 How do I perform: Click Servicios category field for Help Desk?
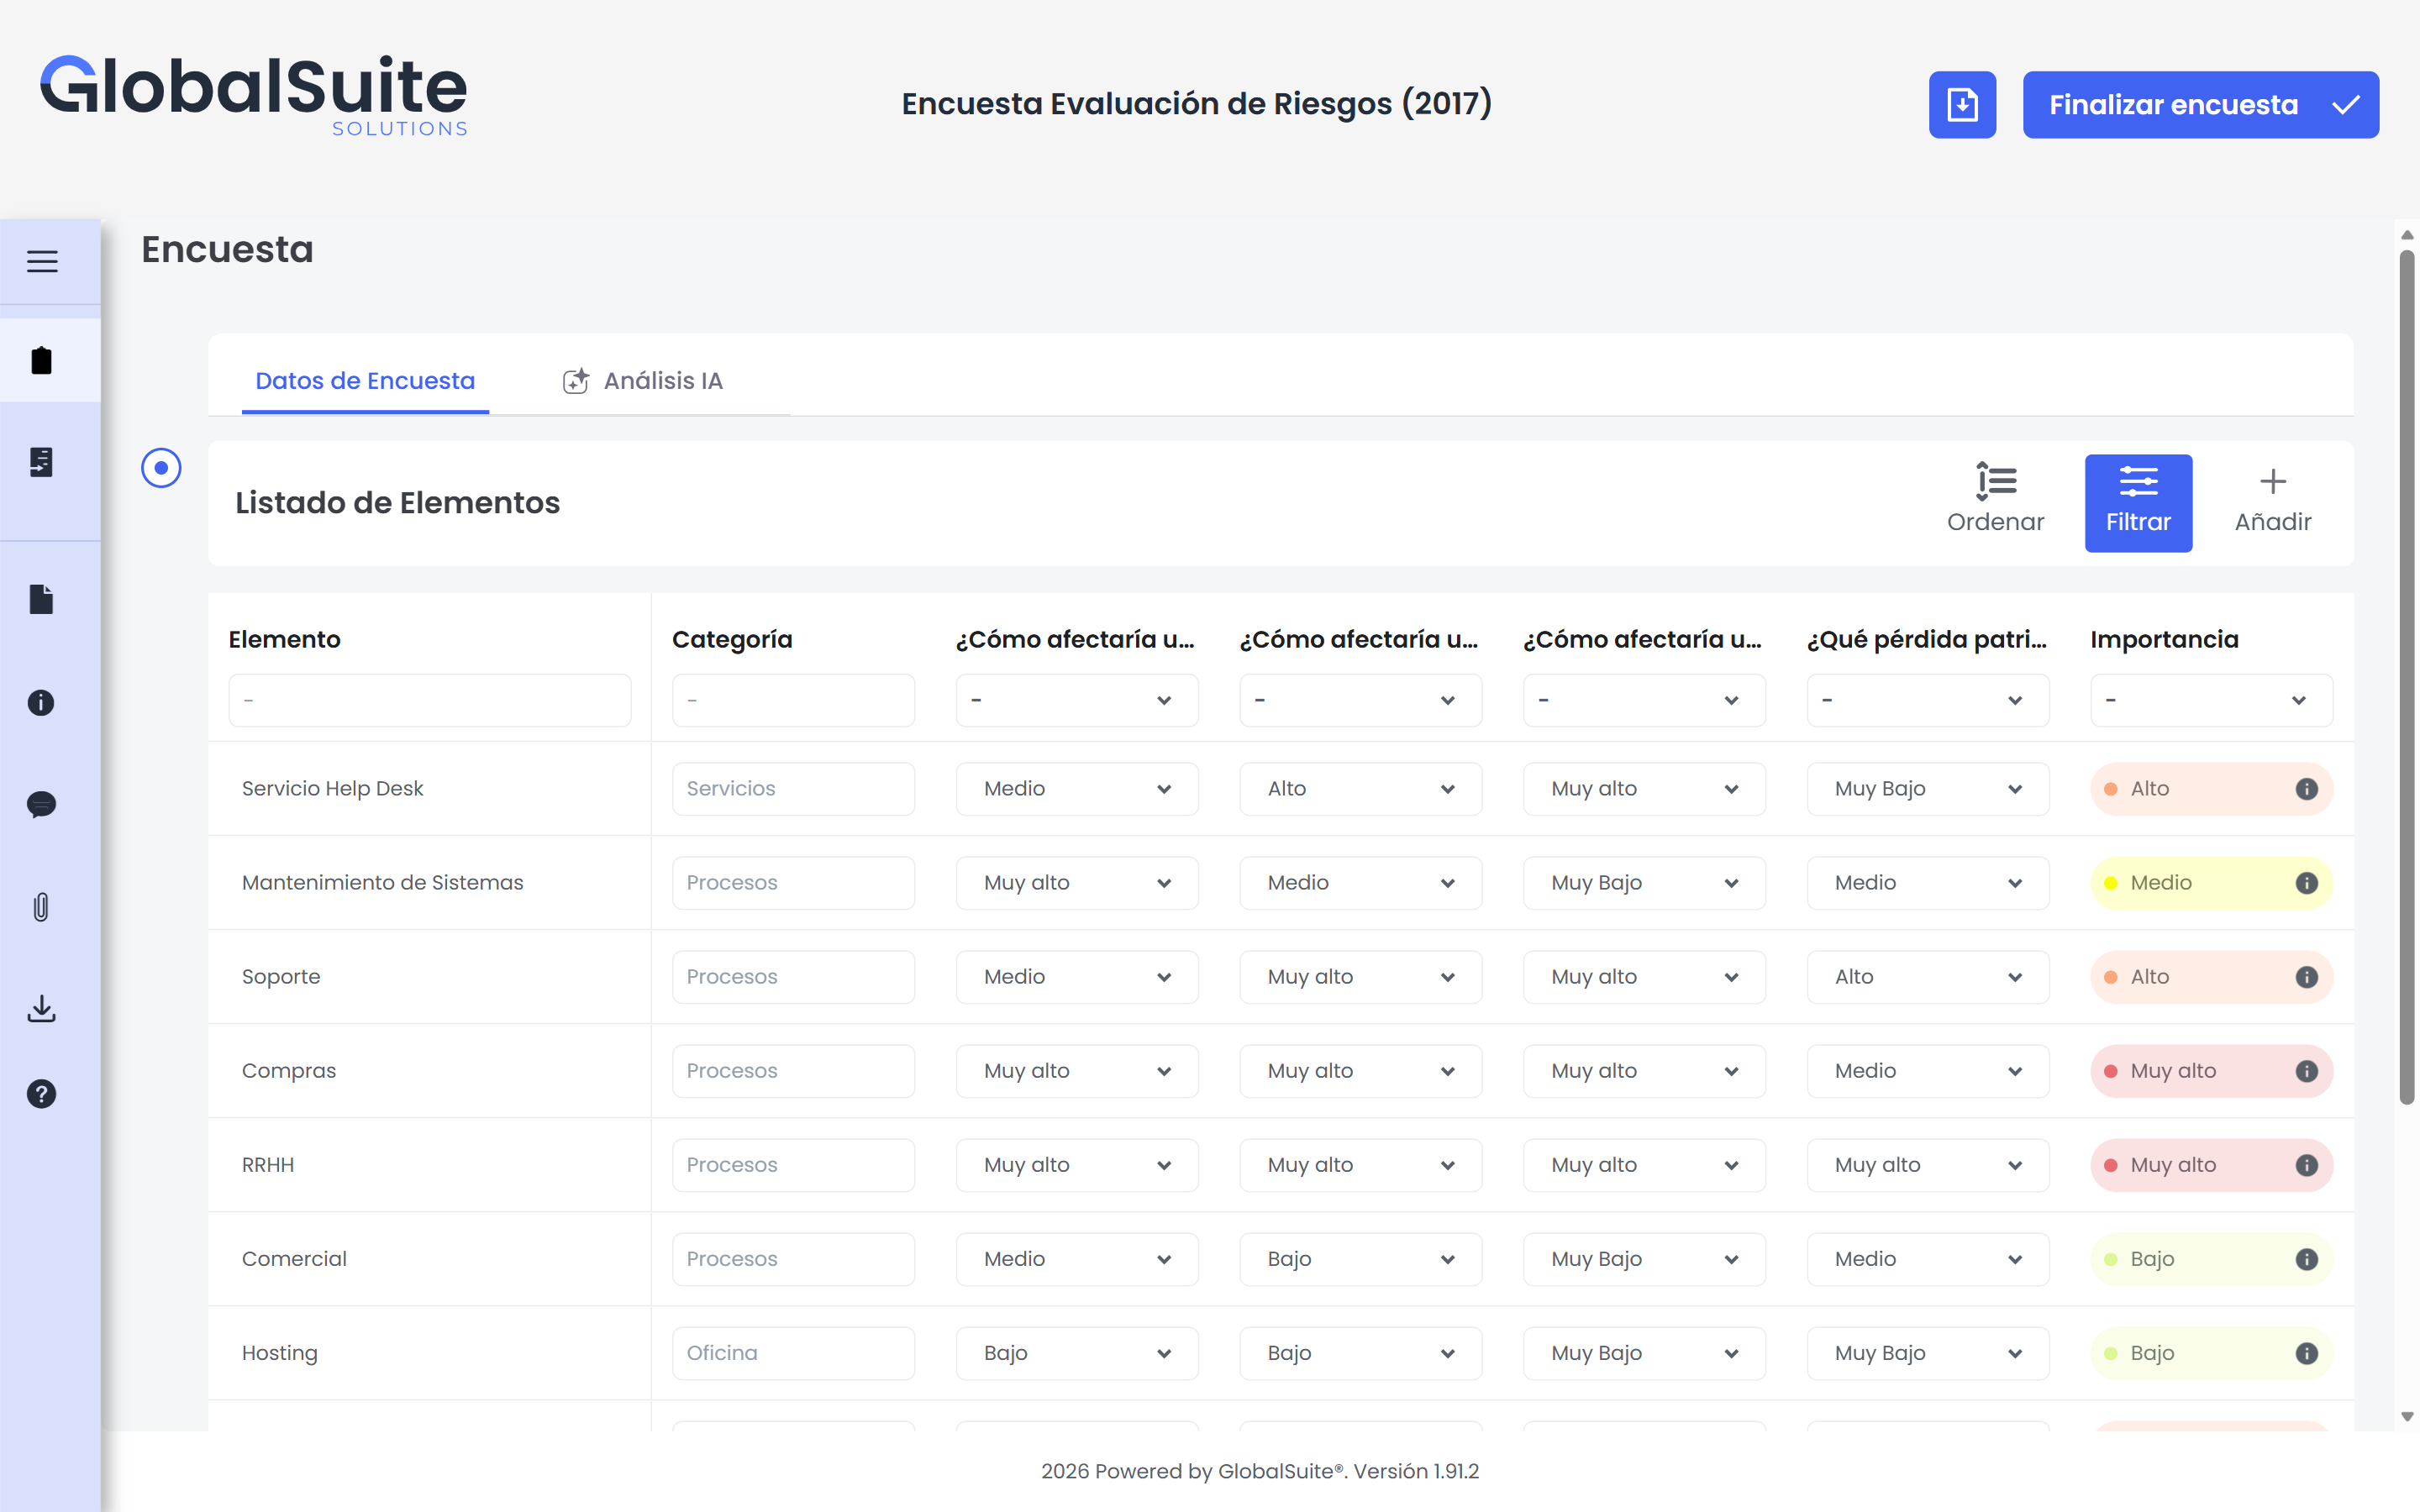[x=793, y=789]
